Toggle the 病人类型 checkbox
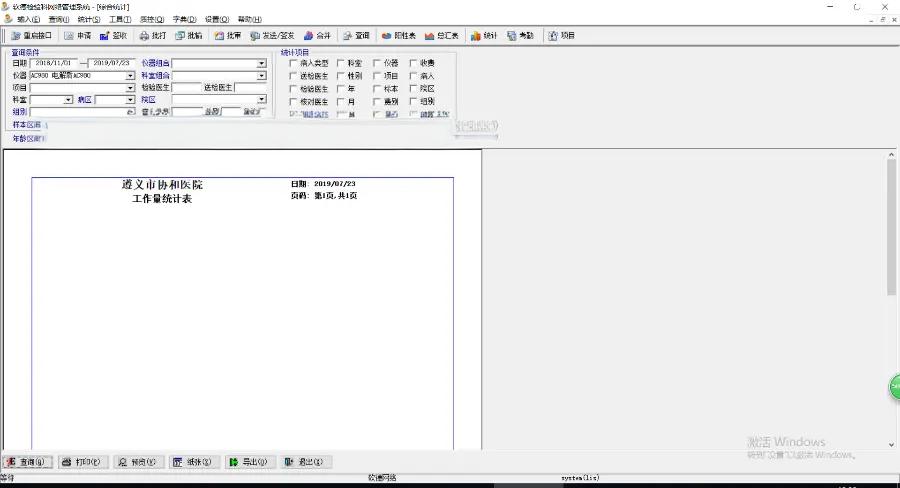 293,63
